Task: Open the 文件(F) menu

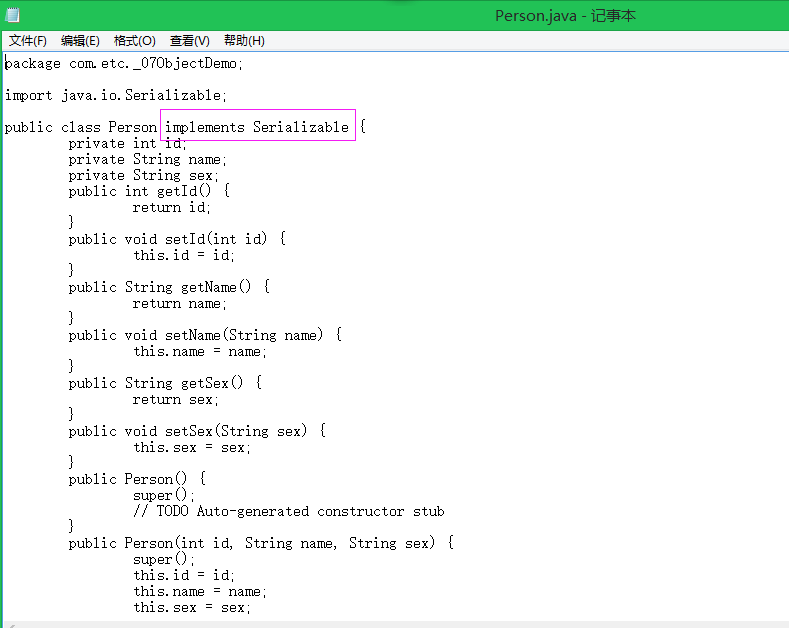Action: (x=28, y=41)
